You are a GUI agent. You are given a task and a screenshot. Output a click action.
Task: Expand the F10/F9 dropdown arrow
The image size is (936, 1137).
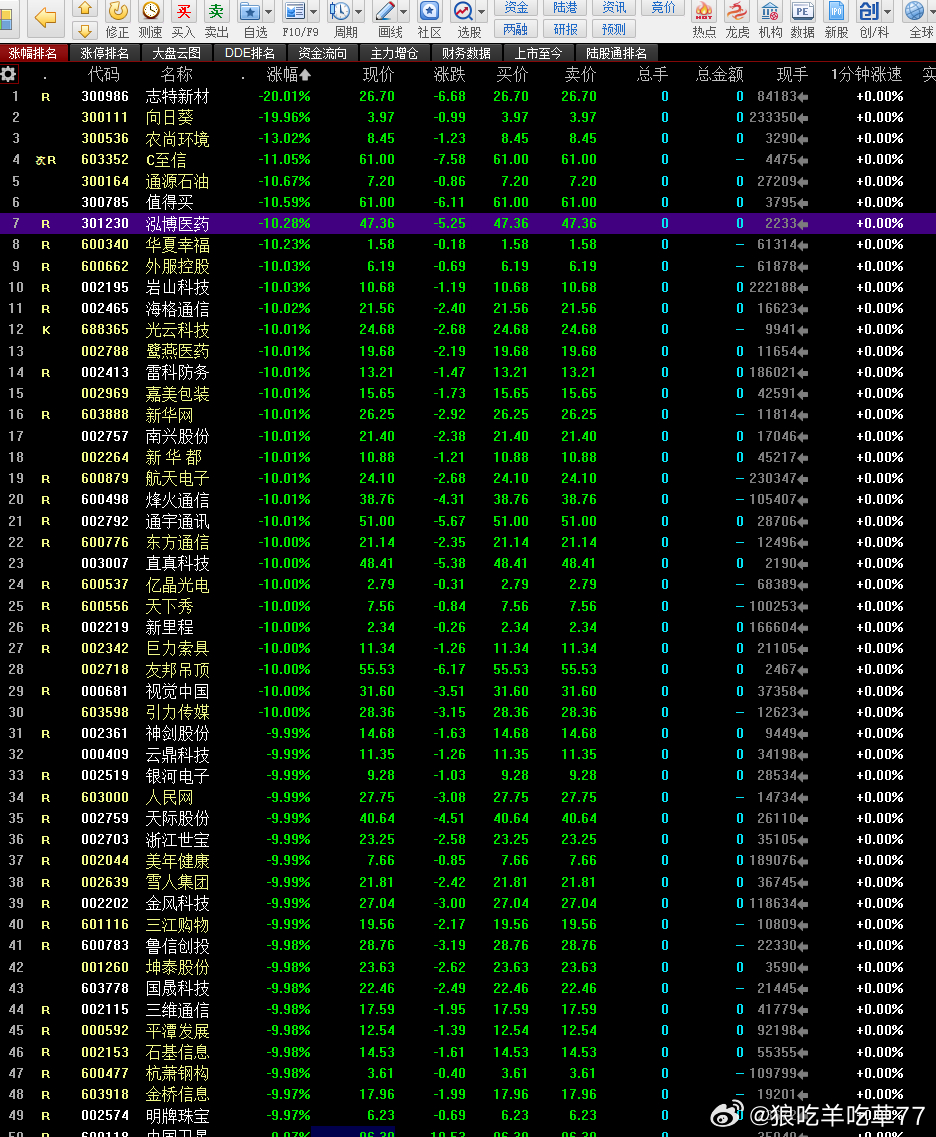pyautogui.click(x=314, y=12)
